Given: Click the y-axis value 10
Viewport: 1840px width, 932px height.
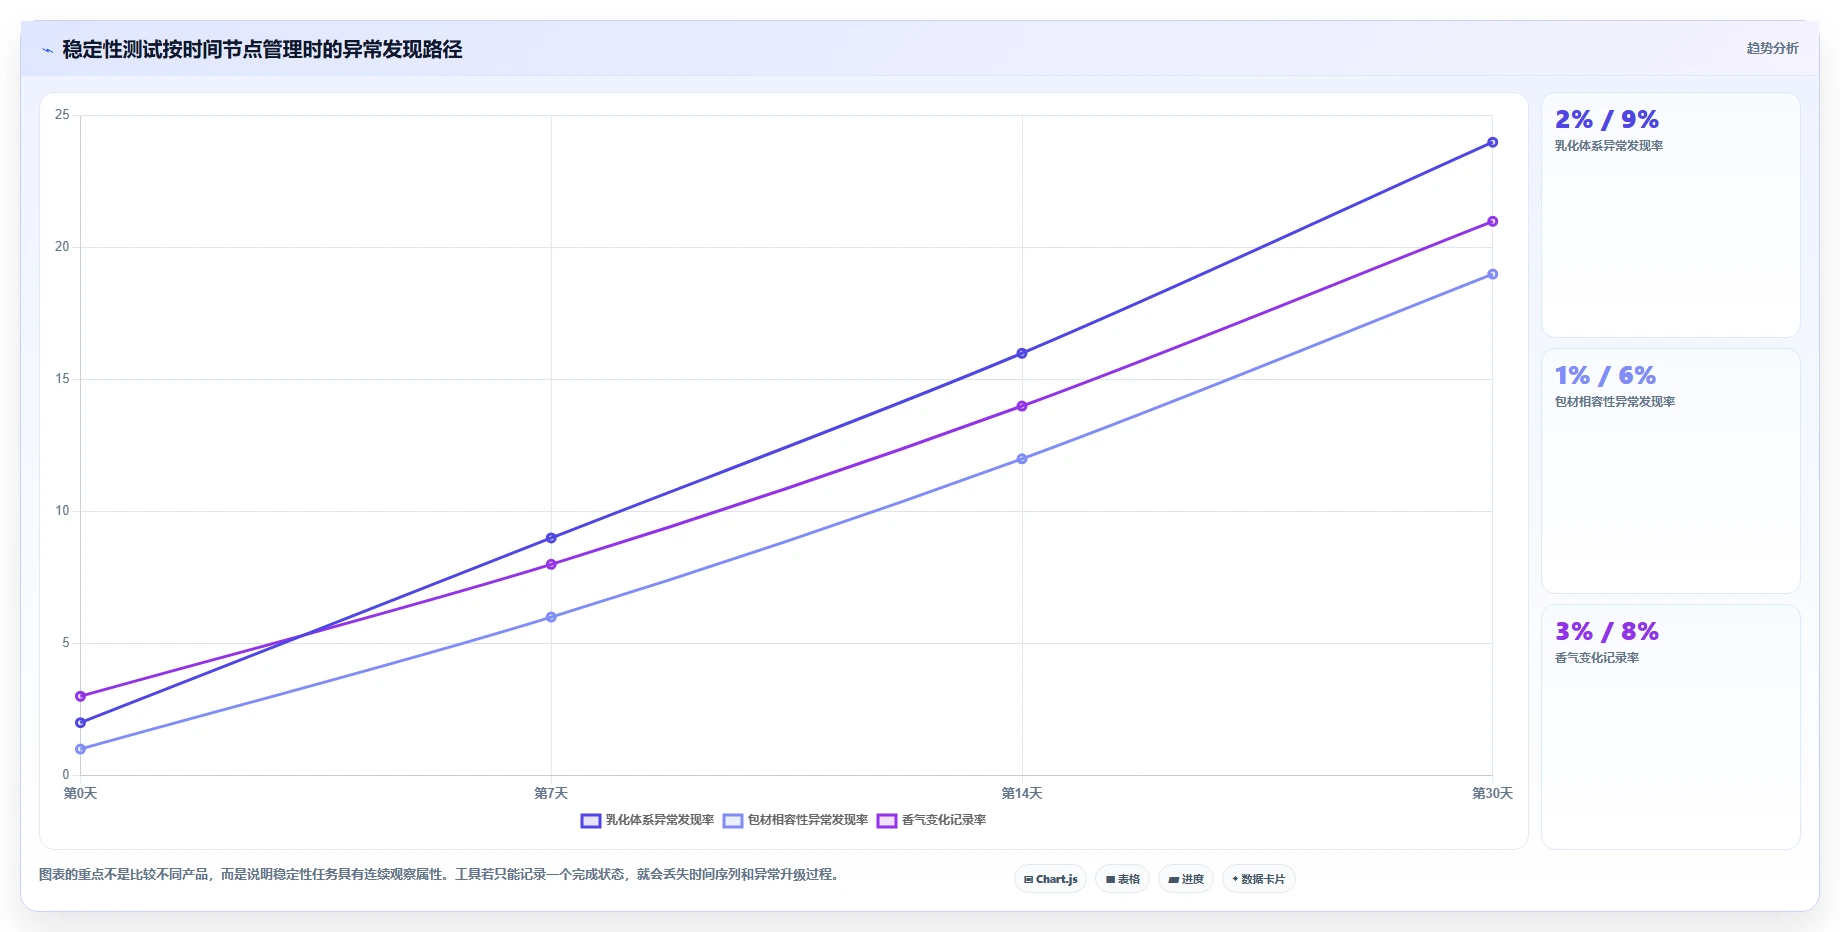Looking at the screenshot, I should tap(62, 511).
